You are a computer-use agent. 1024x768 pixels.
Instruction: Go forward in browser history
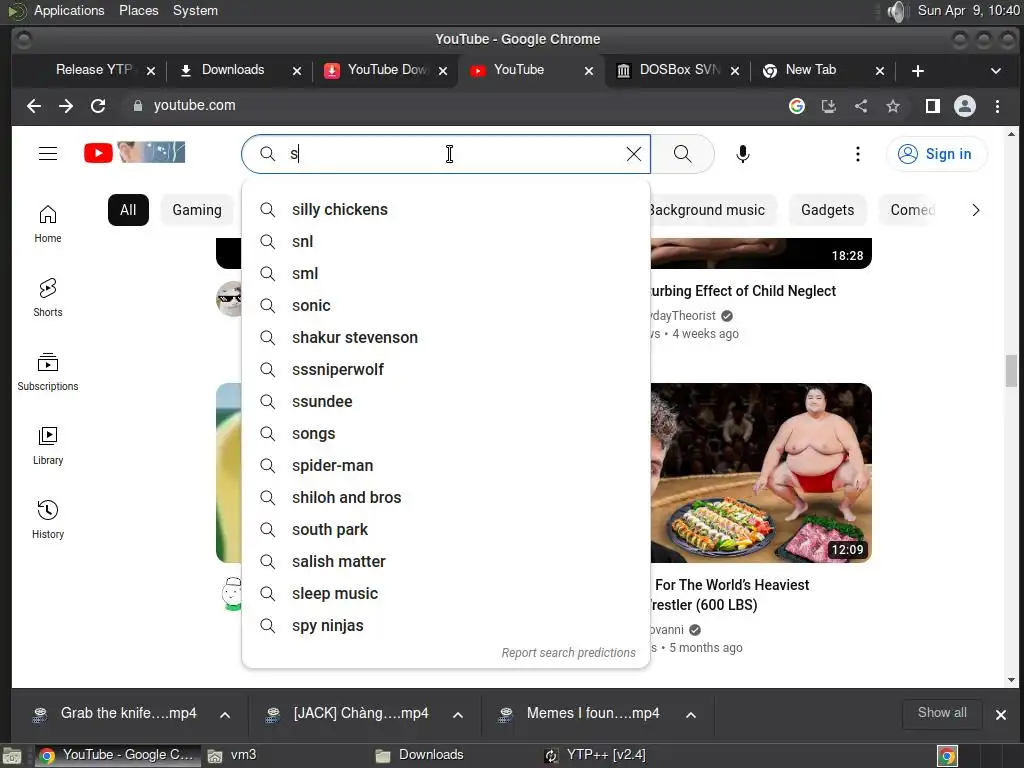pyautogui.click(x=66, y=106)
